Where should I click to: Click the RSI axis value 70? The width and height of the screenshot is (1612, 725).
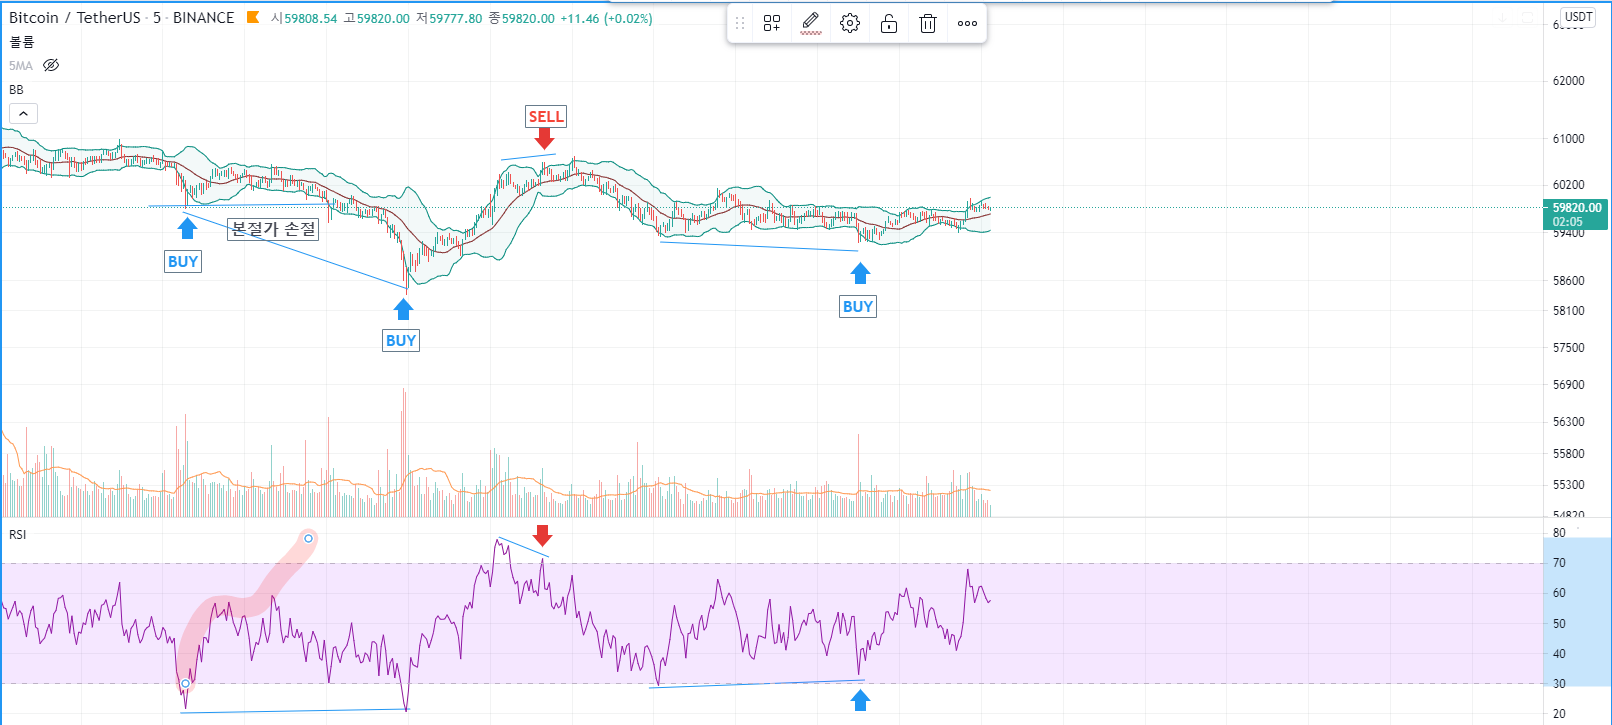(1559, 563)
